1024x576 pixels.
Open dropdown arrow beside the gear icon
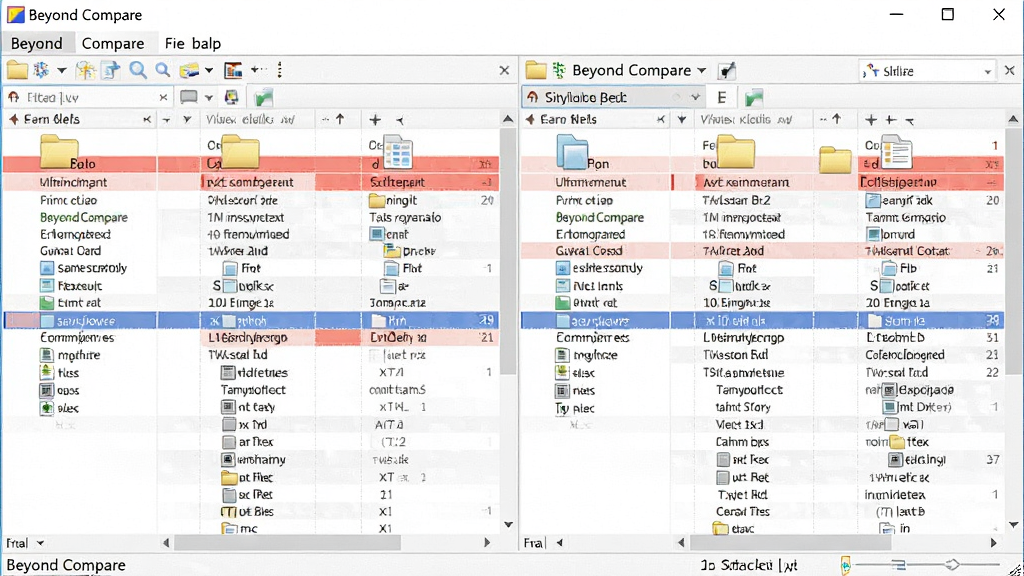coord(61,70)
